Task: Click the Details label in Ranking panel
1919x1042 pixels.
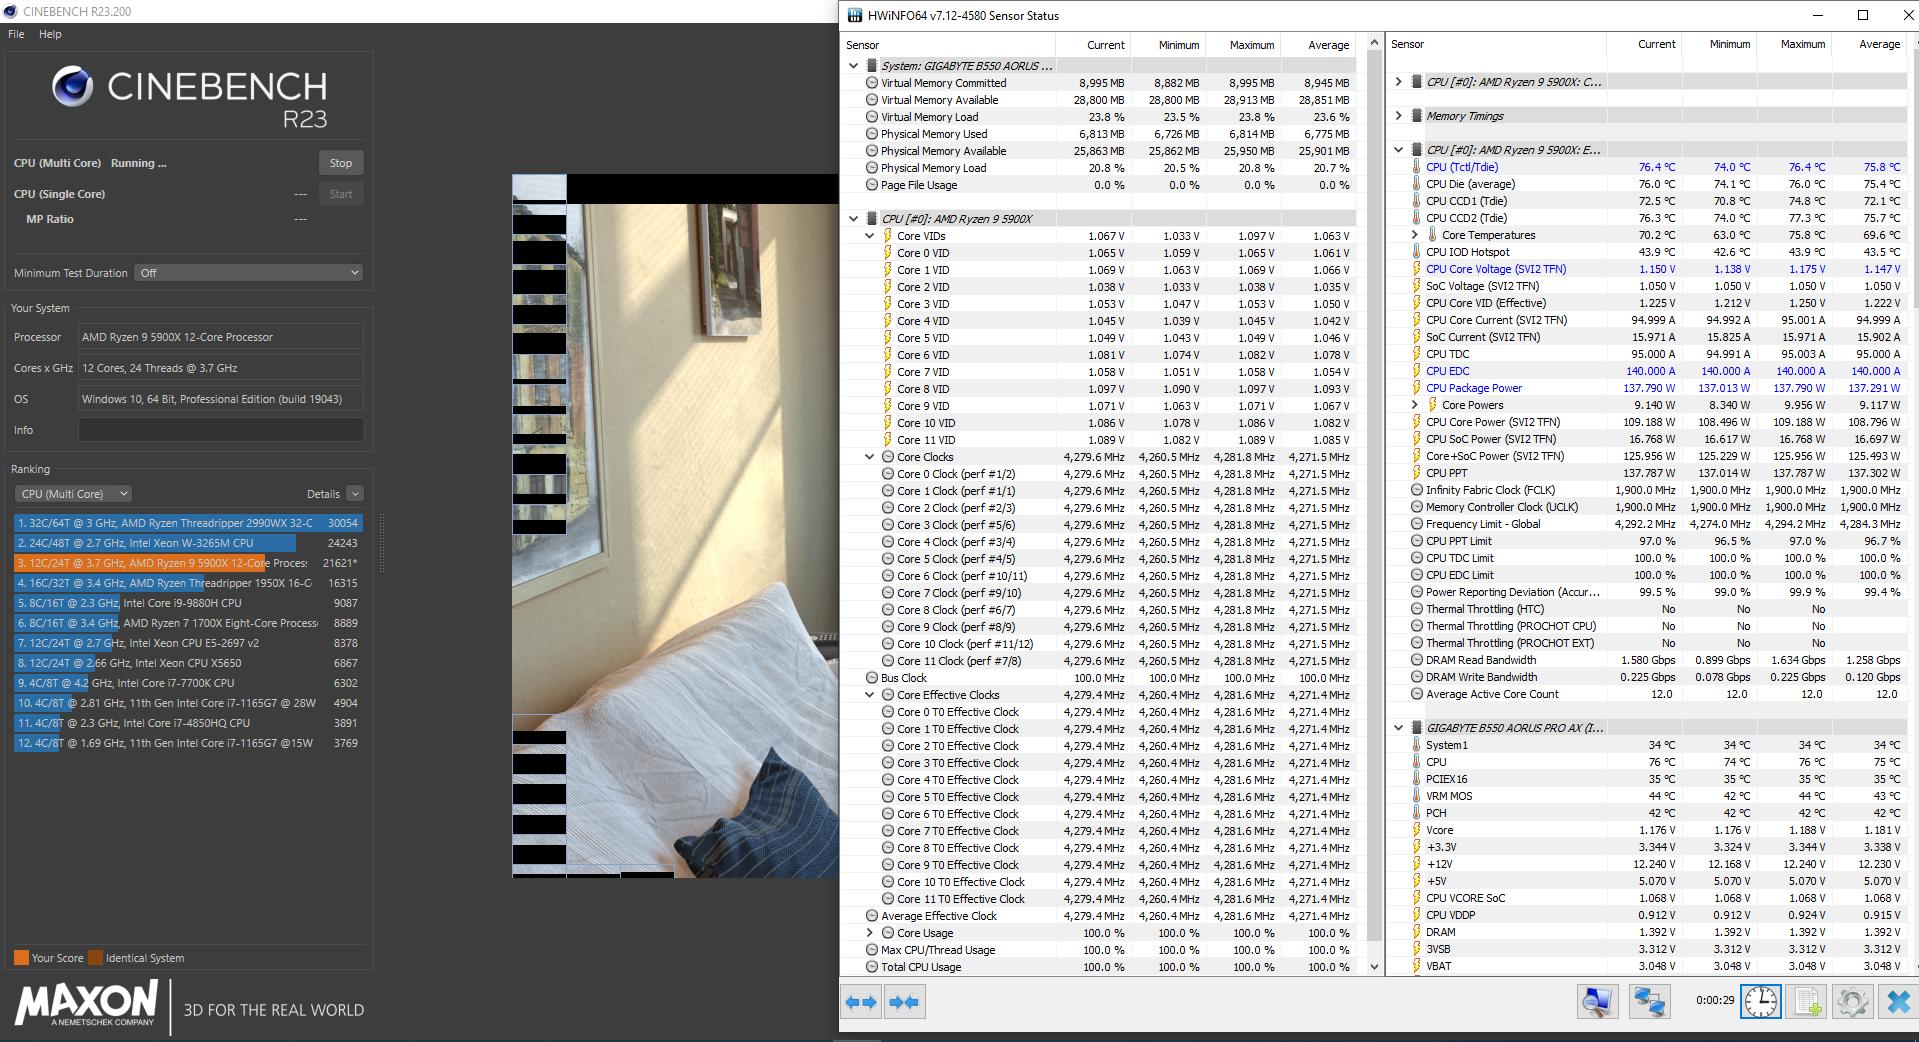Action: click(x=323, y=494)
